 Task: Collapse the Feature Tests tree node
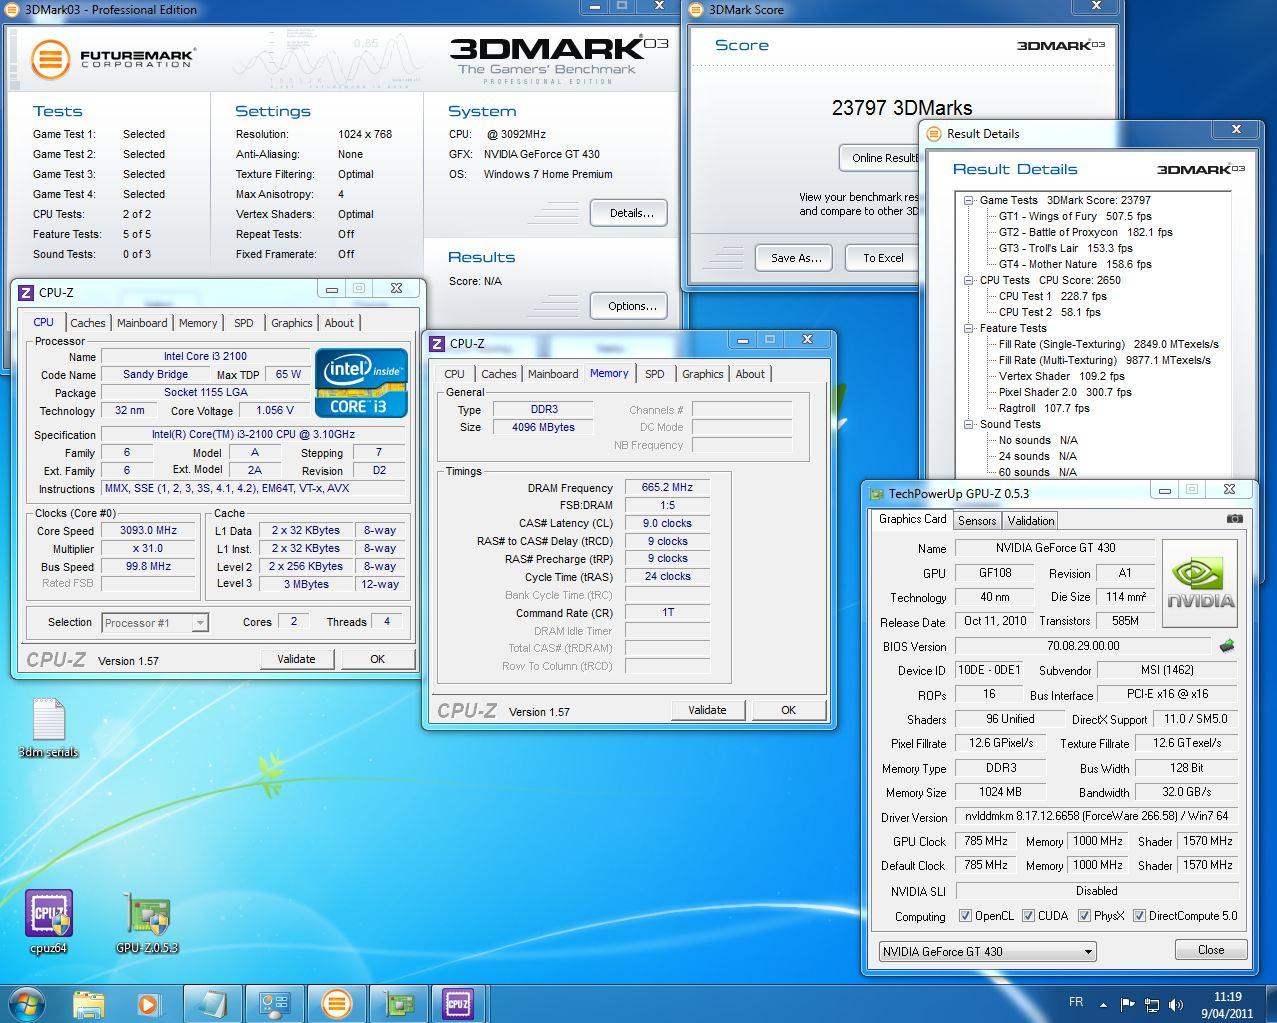[x=969, y=328]
